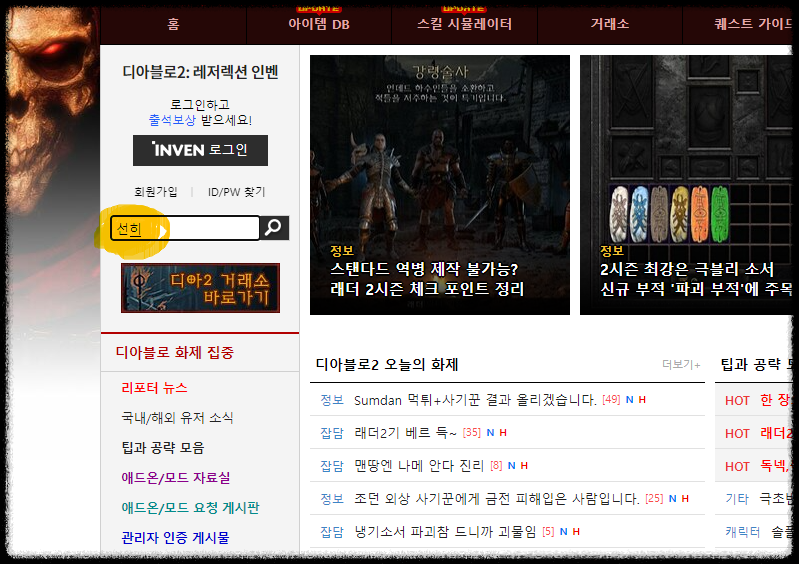This screenshot has width=799, height=564.
Task: Go to the 거래소 menu
Action: coord(609,24)
